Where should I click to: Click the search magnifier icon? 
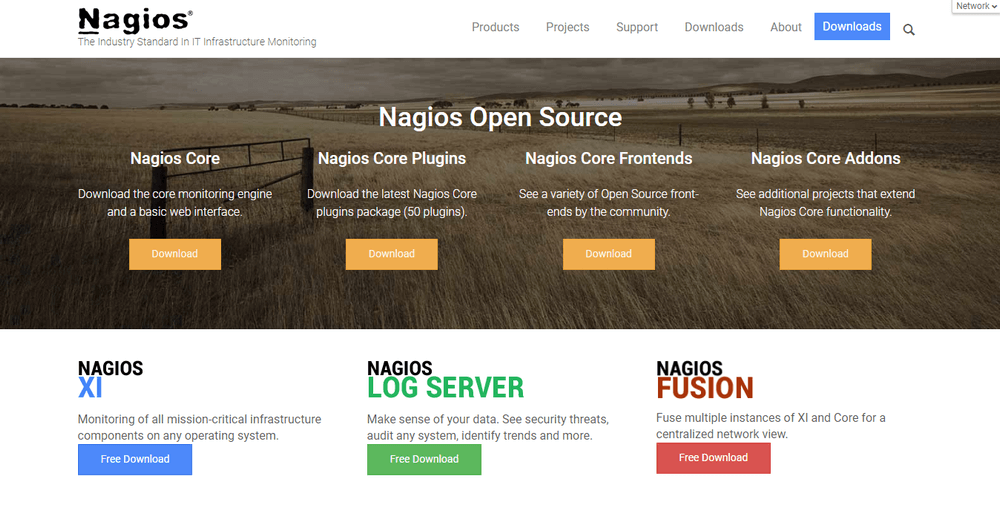[x=909, y=29]
